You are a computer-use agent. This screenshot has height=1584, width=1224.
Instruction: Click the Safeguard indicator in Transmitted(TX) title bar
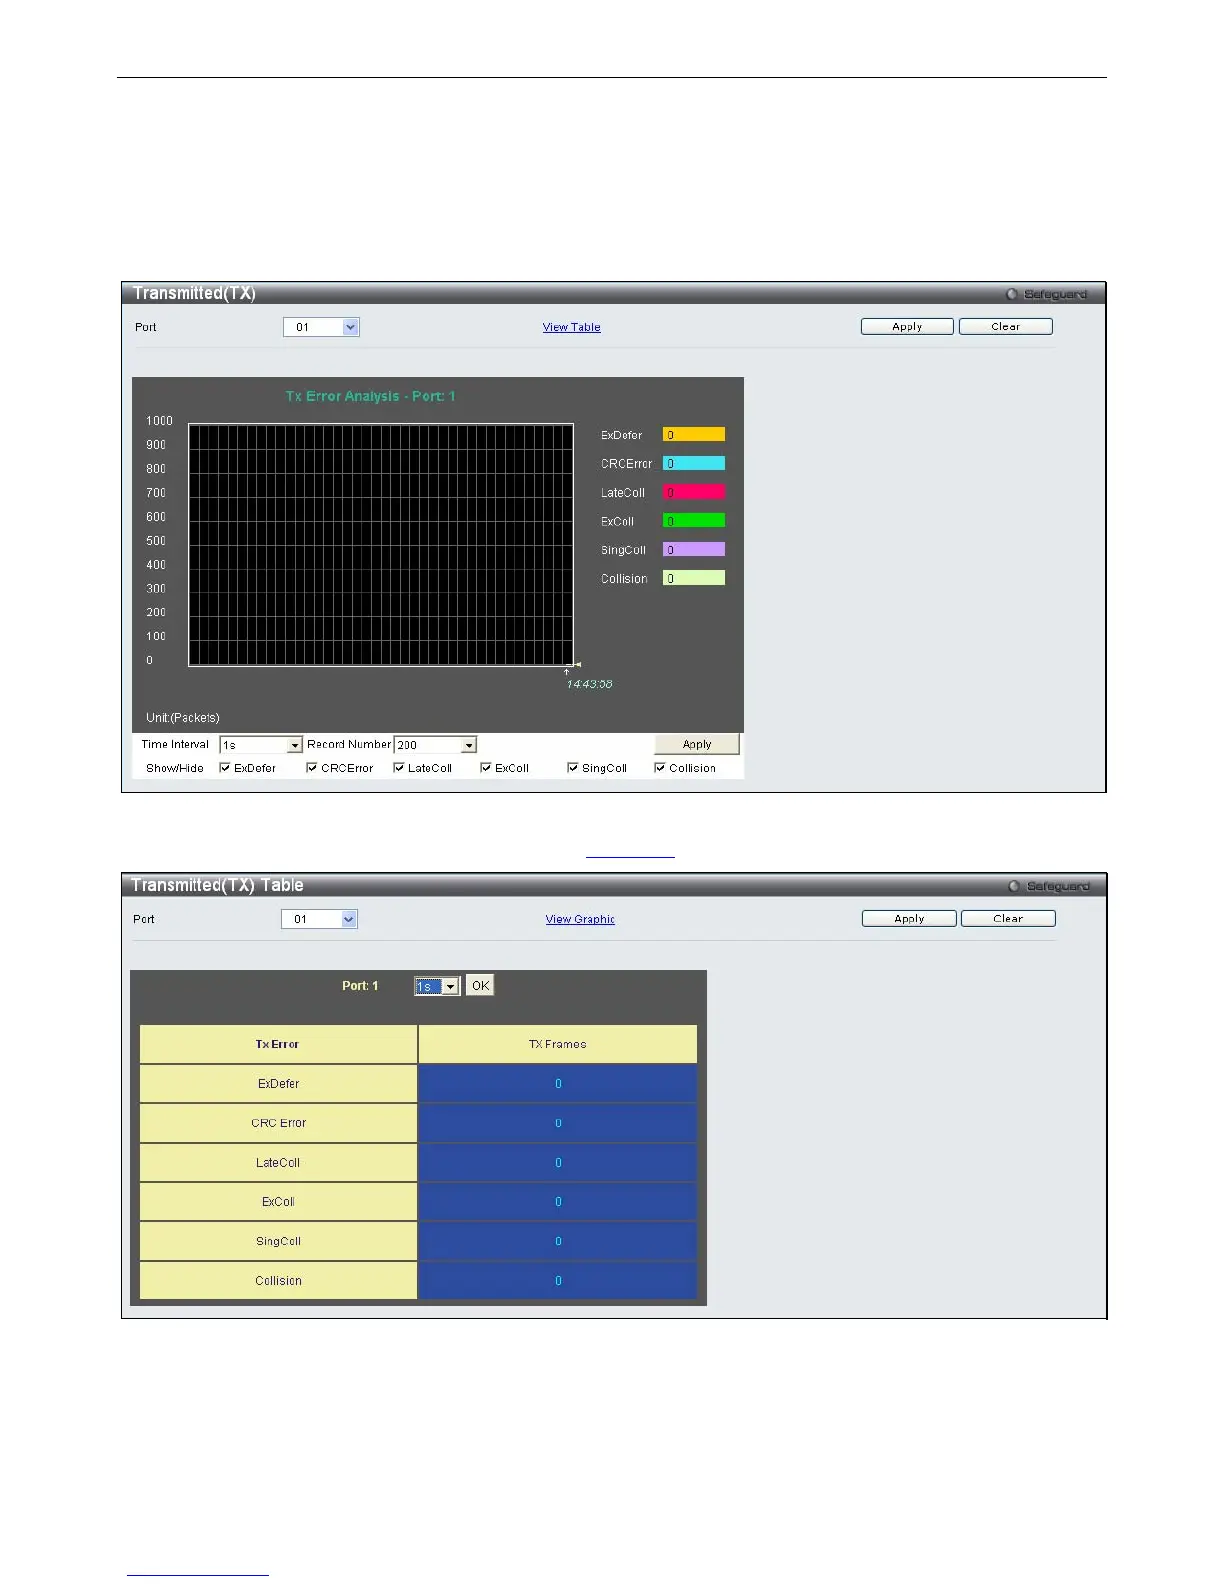(1046, 294)
